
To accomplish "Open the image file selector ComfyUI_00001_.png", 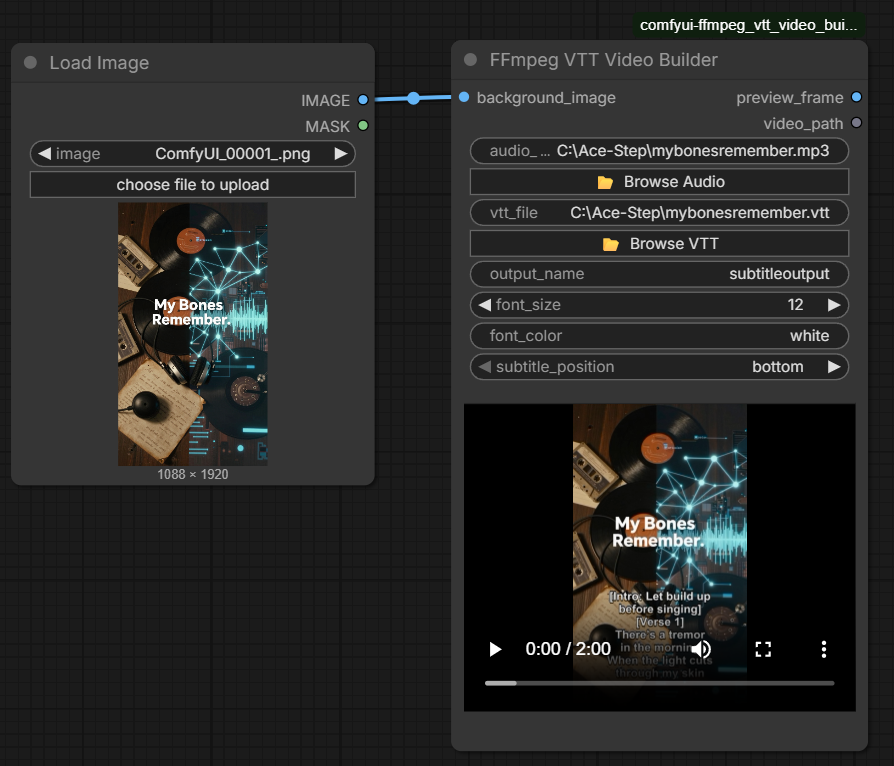I will coord(193,153).
